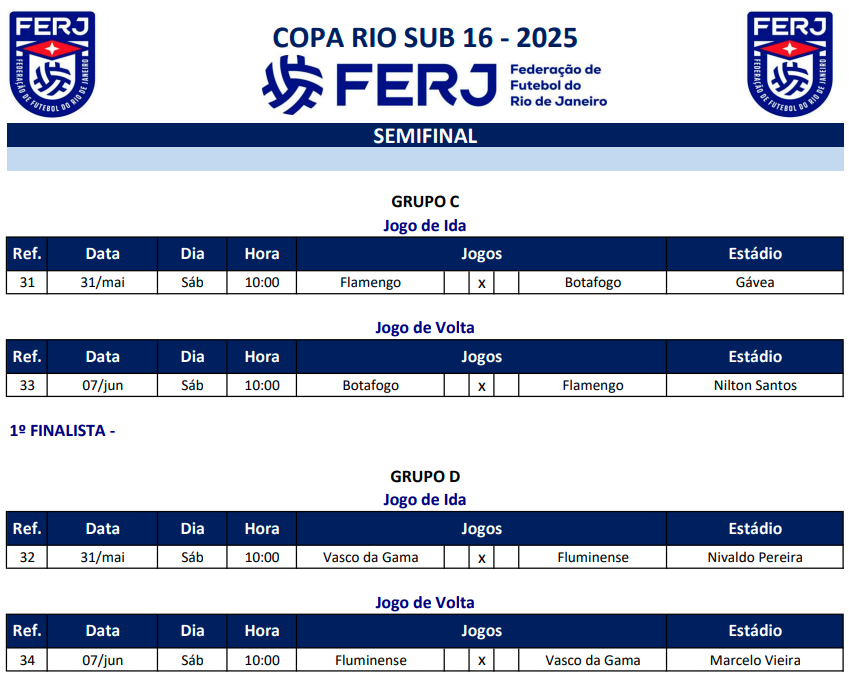Click the "1º FINALISTA -" label
Screen dimensions: 849x691
[x=63, y=431]
